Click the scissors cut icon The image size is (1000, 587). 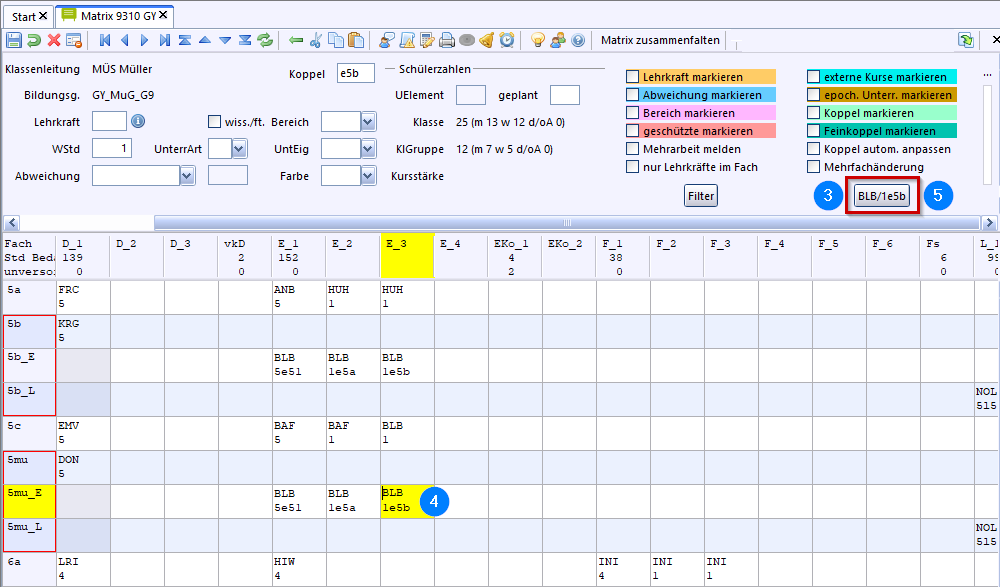click(316, 40)
